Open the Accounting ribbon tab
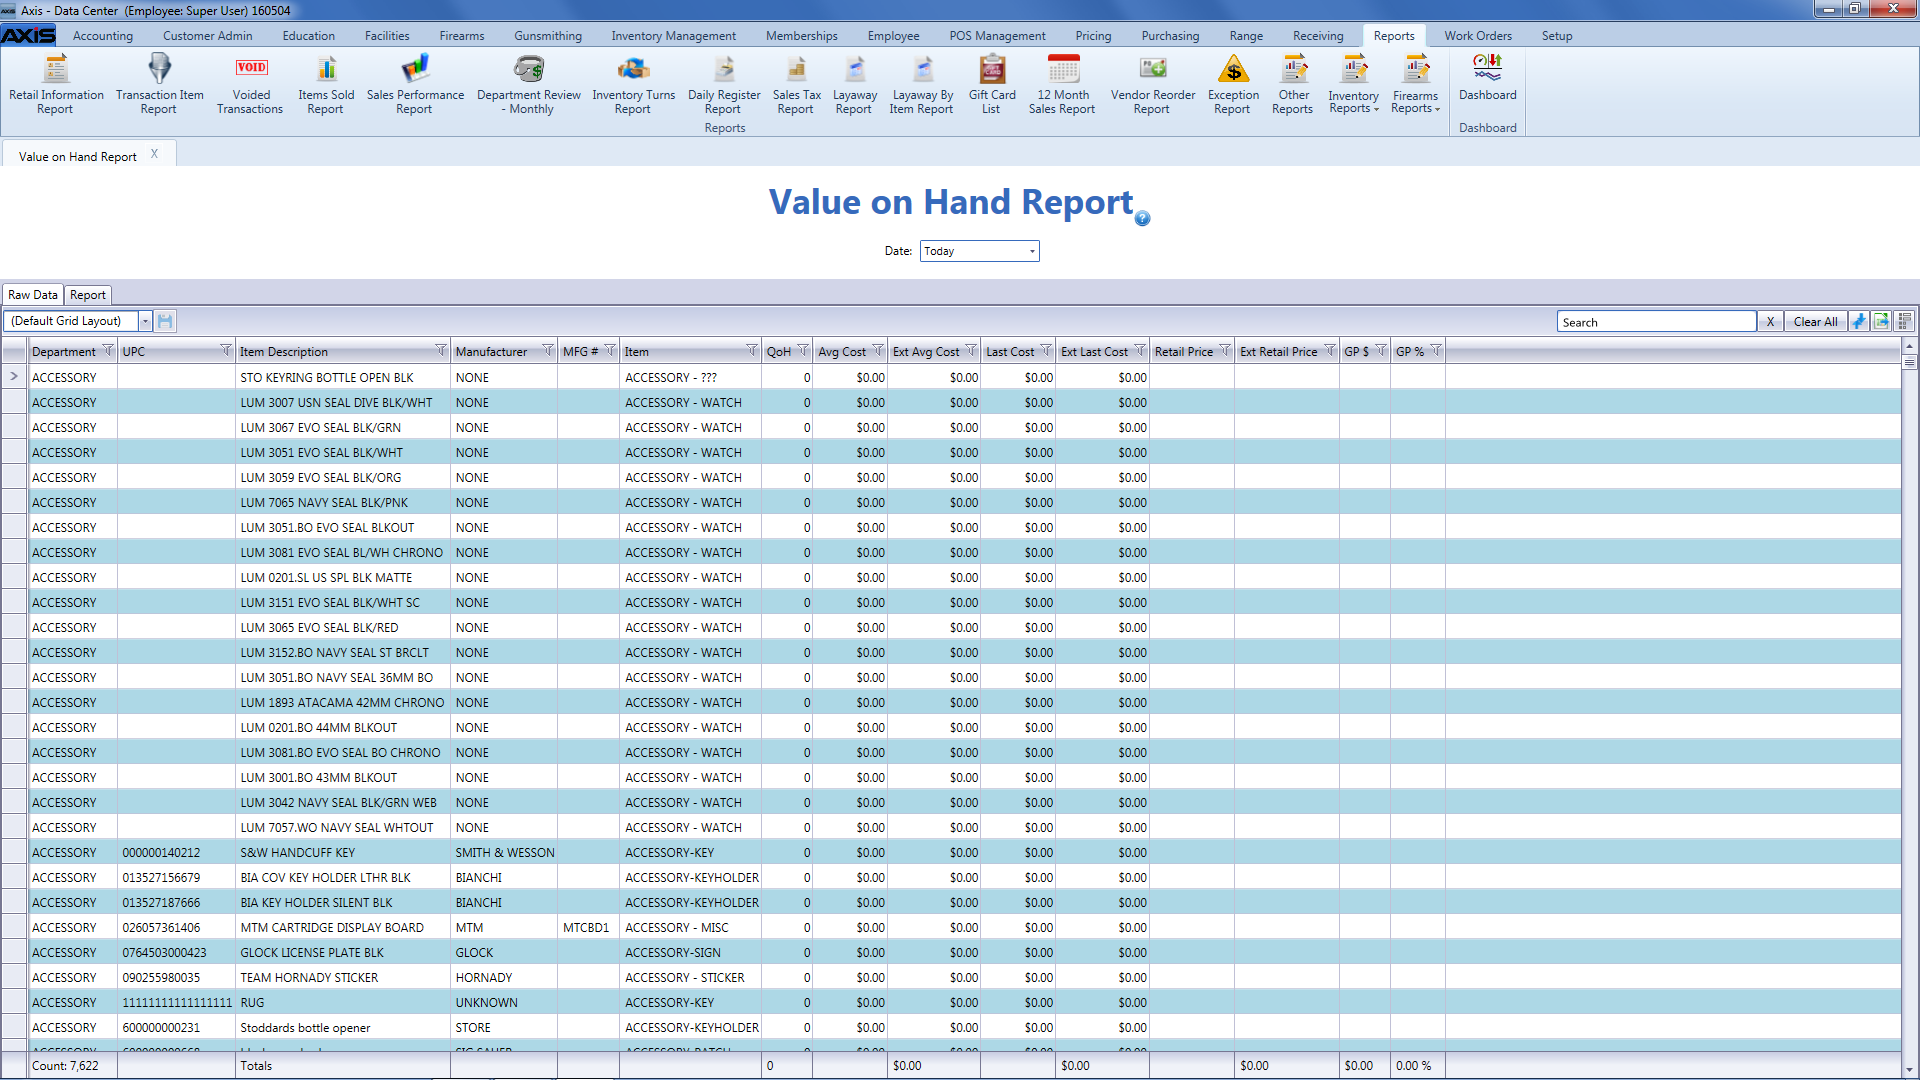1920x1080 pixels. pos(103,36)
